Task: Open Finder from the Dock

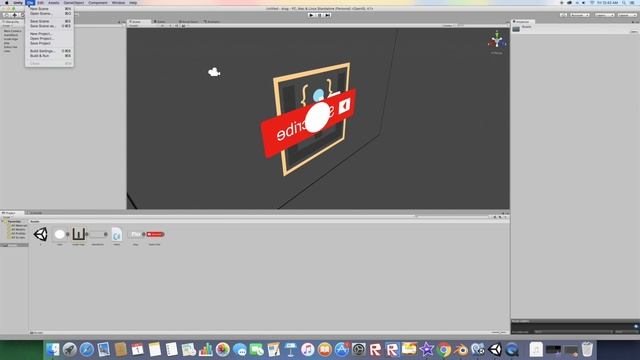Action: pos(52,349)
